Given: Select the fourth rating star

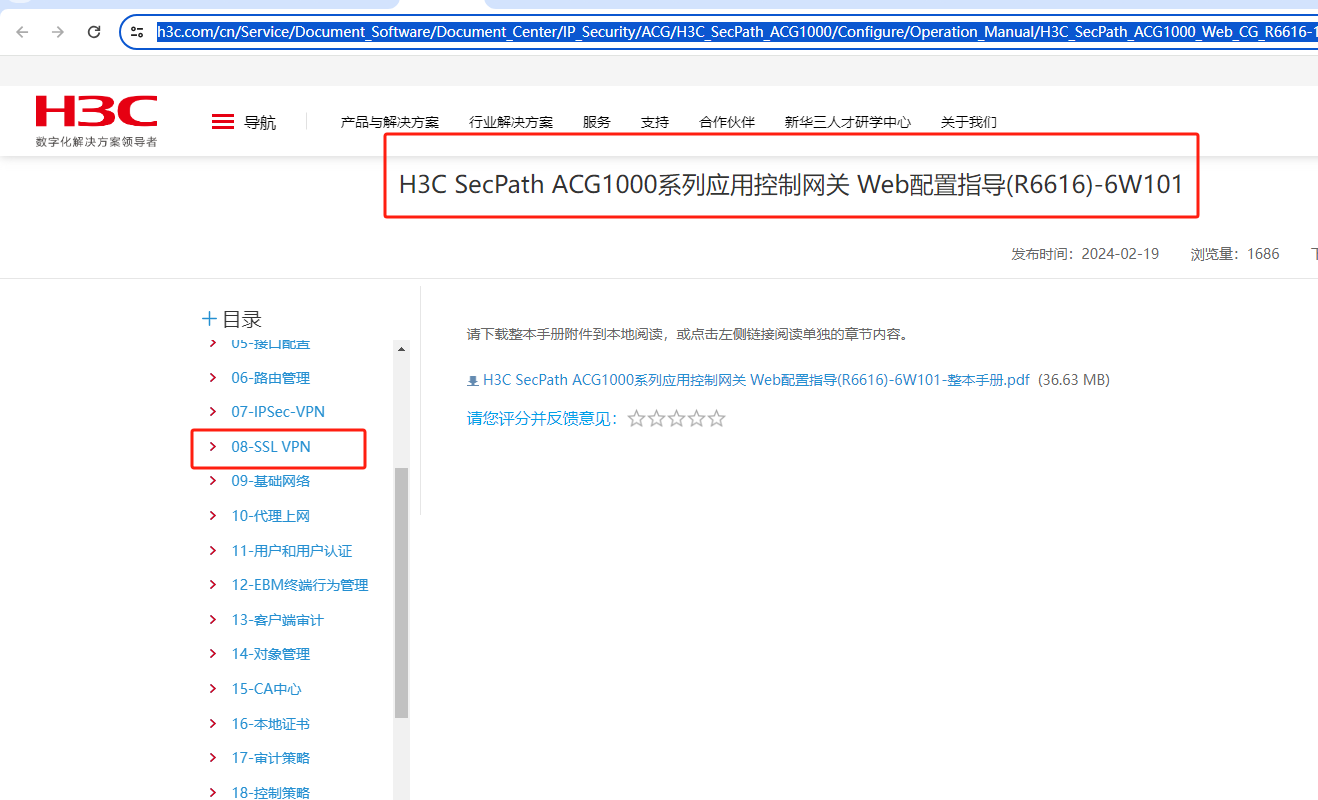Looking at the screenshot, I should click(697, 419).
